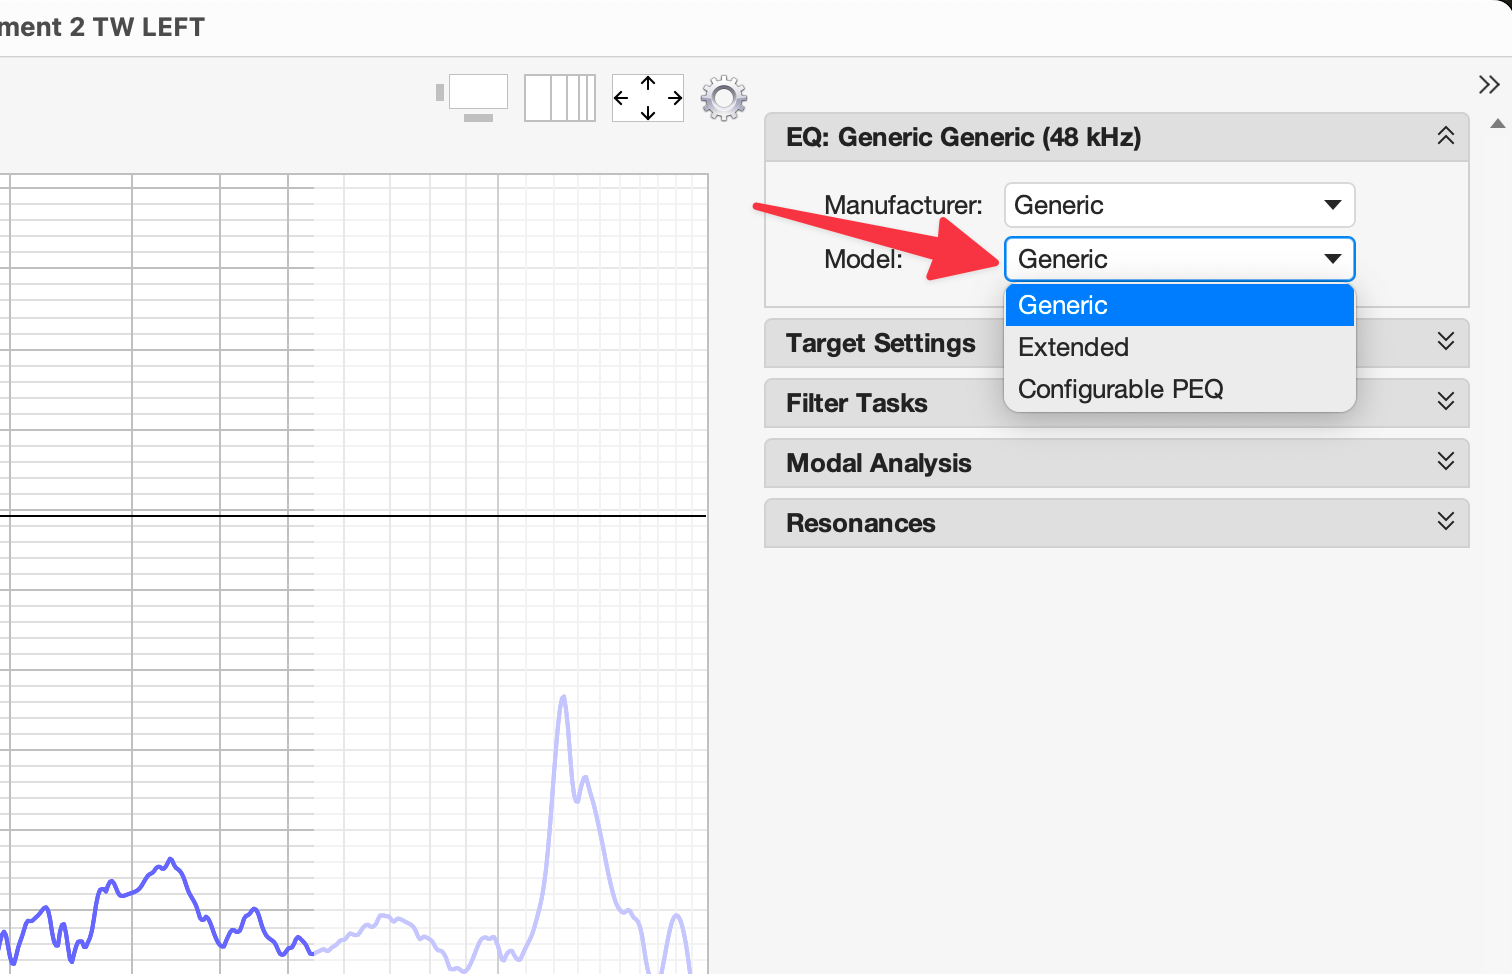Expand Filter Tasks using its double-down chevron
The height and width of the screenshot is (974, 1512).
(x=1445, y=402)
